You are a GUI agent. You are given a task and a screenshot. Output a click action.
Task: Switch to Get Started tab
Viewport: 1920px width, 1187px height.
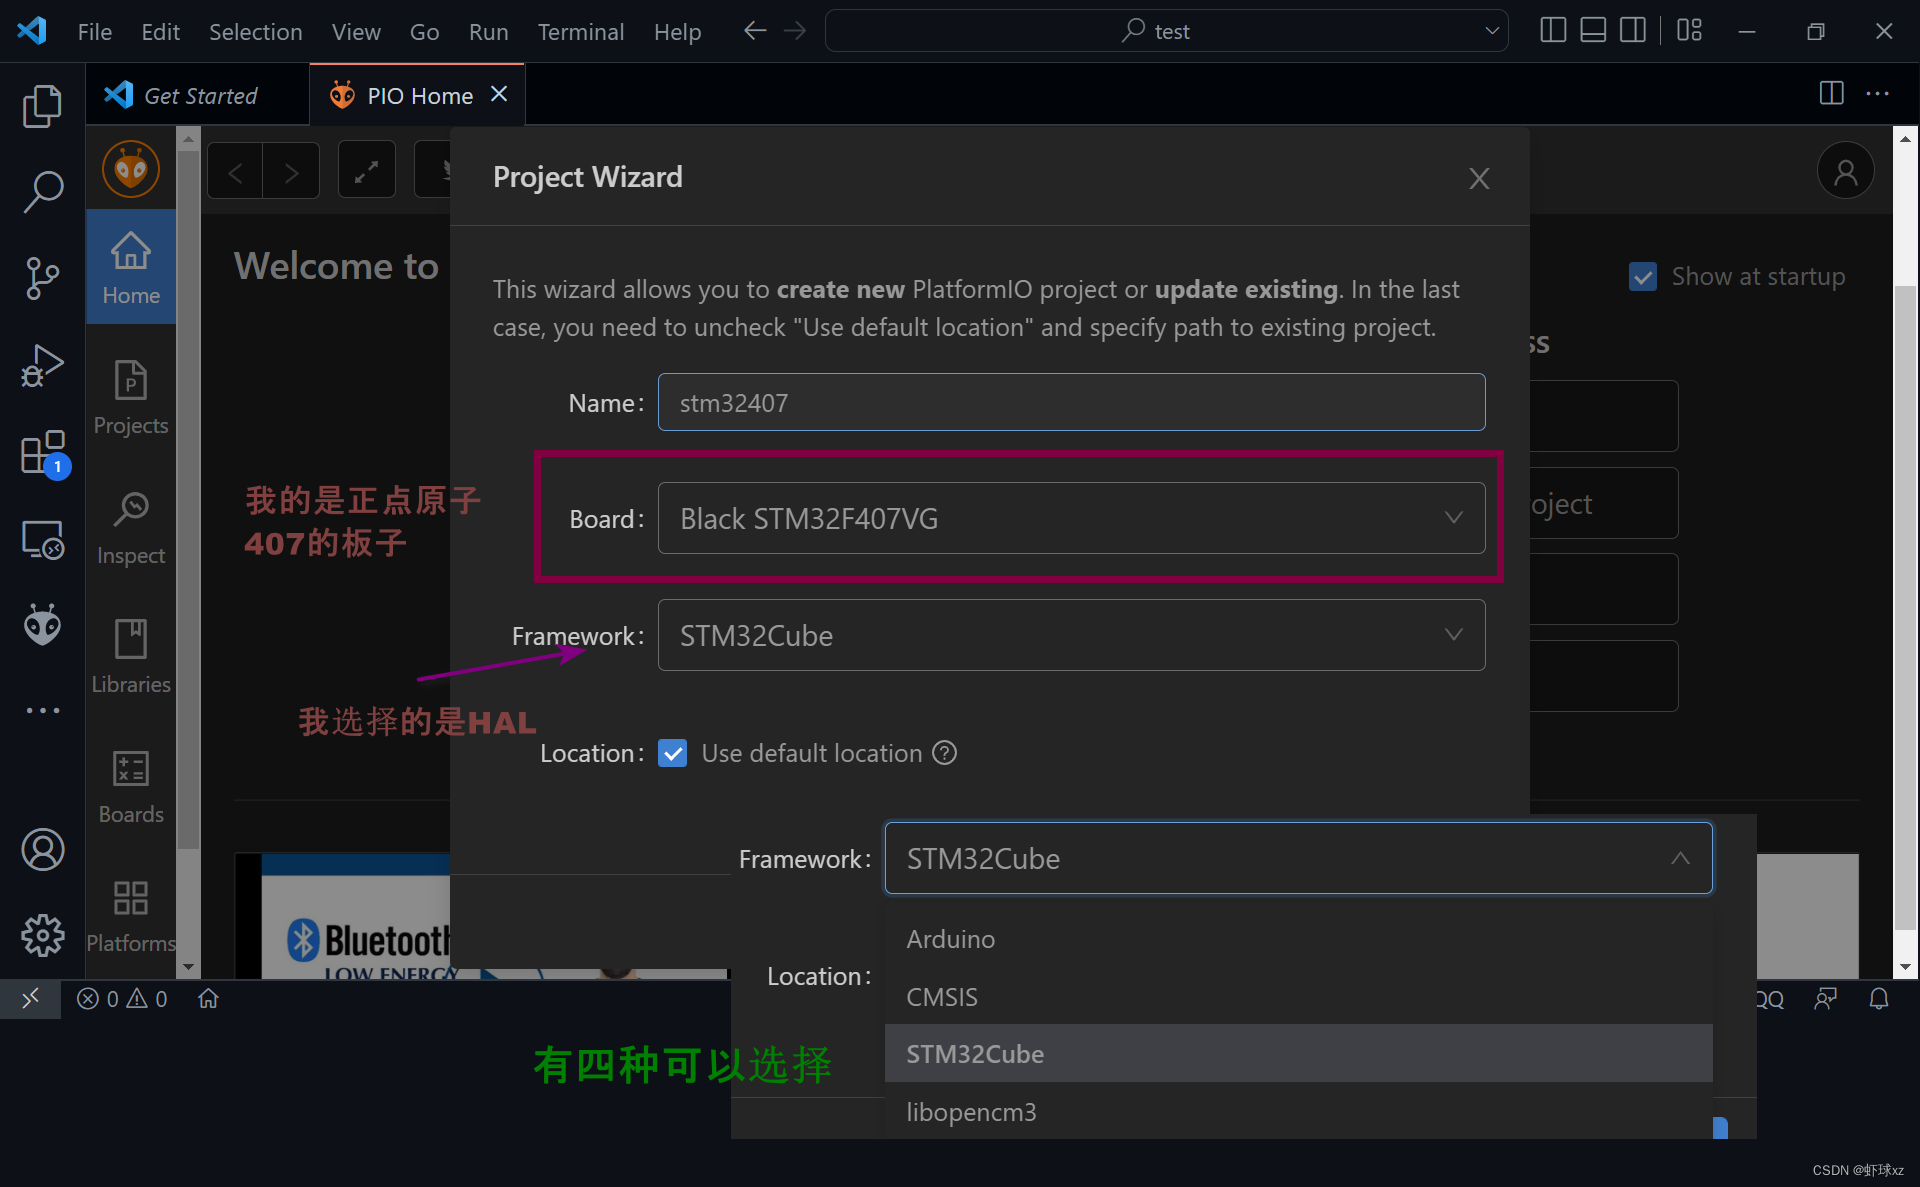(x=198, y=95)
